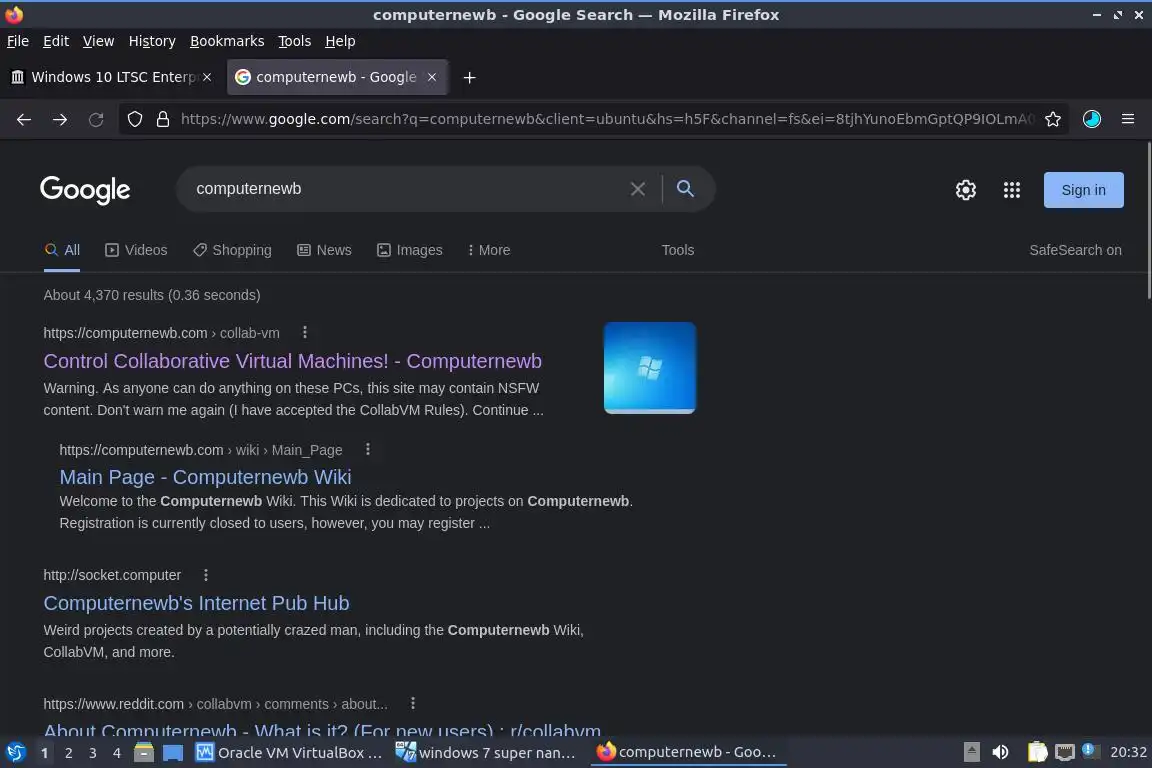Open options dots for reddit.com result
This screenshot has width=1152, height=768.
point(413,703)
